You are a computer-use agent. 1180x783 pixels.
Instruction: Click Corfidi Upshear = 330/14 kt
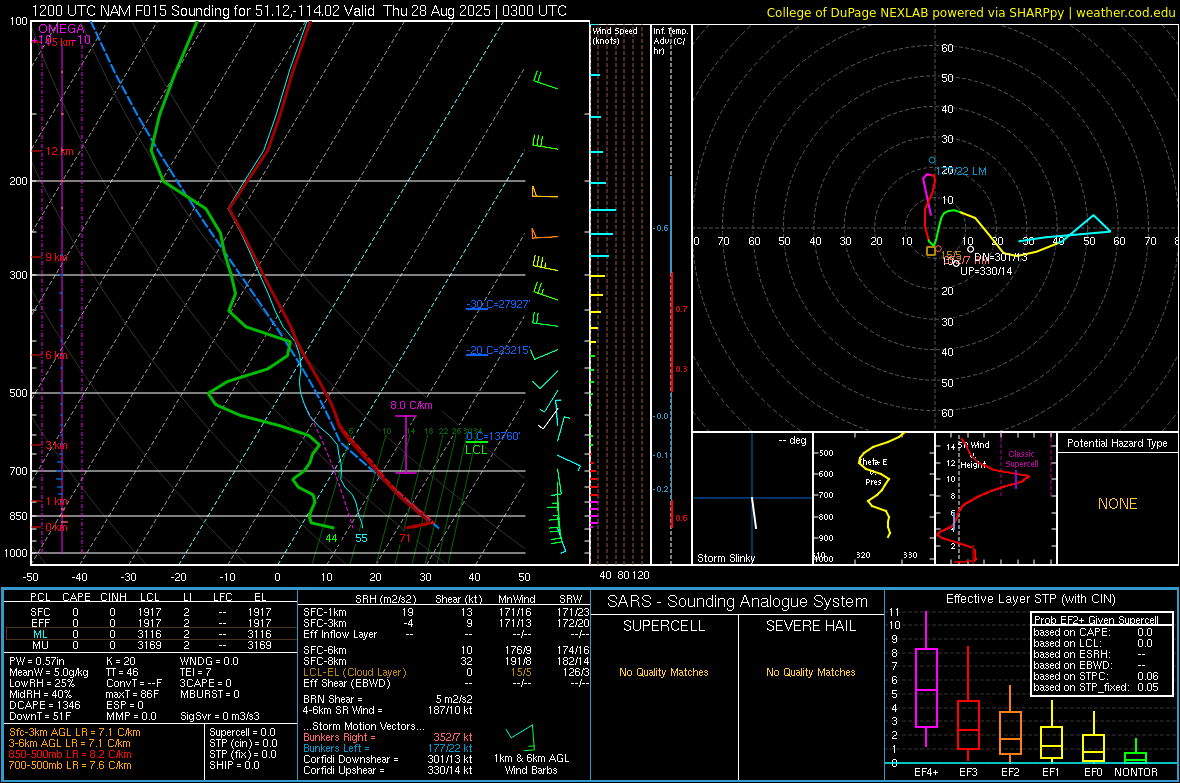point(388,770)
